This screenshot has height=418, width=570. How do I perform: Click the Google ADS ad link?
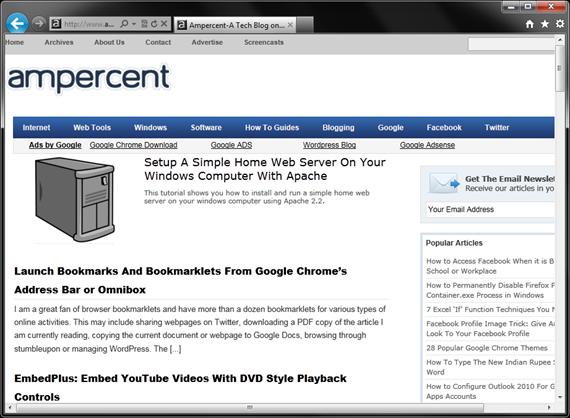pos(232,145)
